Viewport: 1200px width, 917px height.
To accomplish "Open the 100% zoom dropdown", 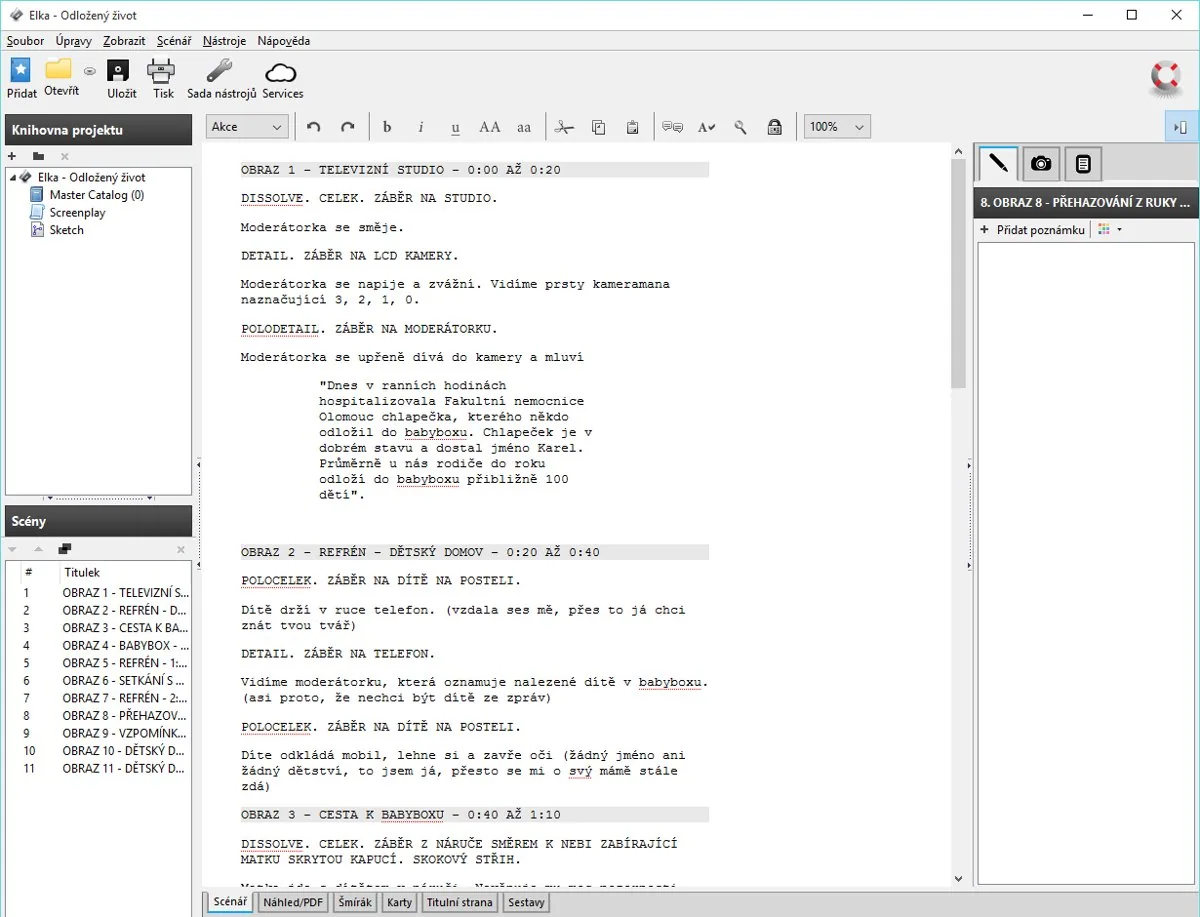I will click(x=837, y=127).
